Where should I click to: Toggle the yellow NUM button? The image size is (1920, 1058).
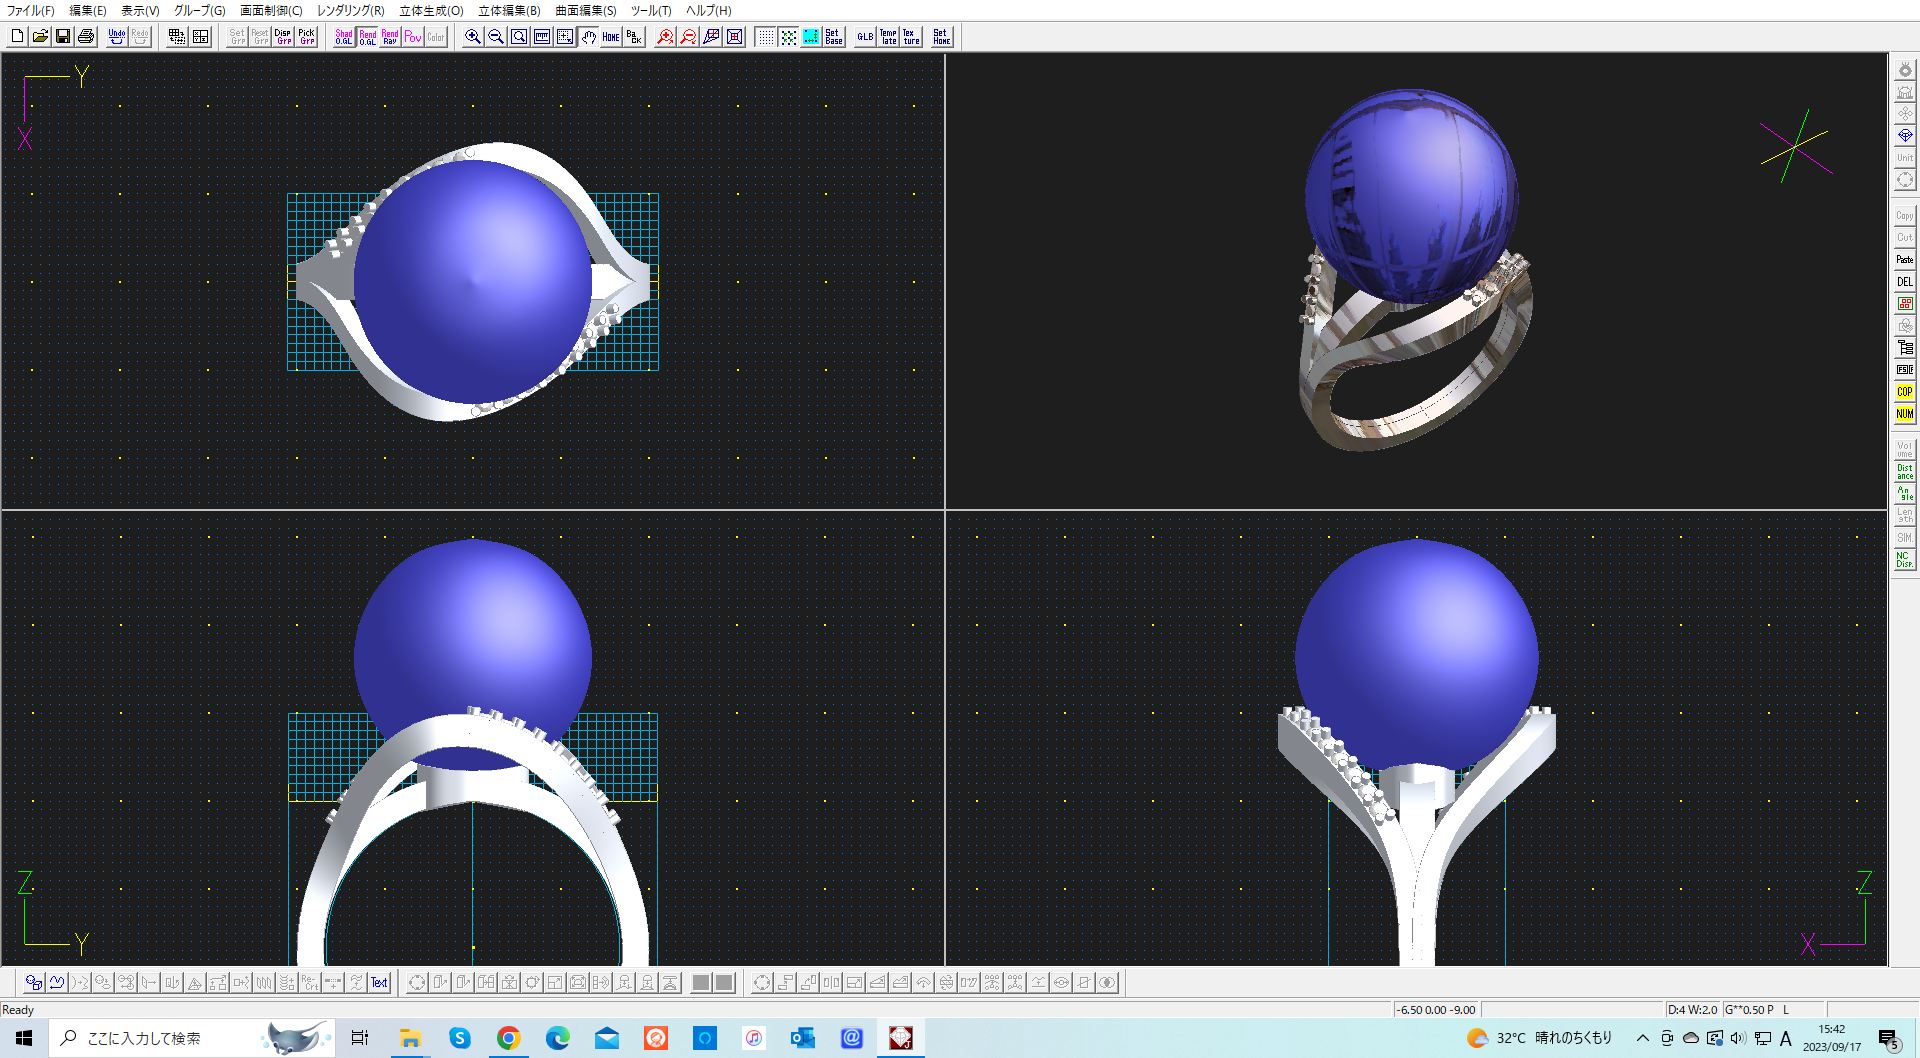click(1904, 414)
